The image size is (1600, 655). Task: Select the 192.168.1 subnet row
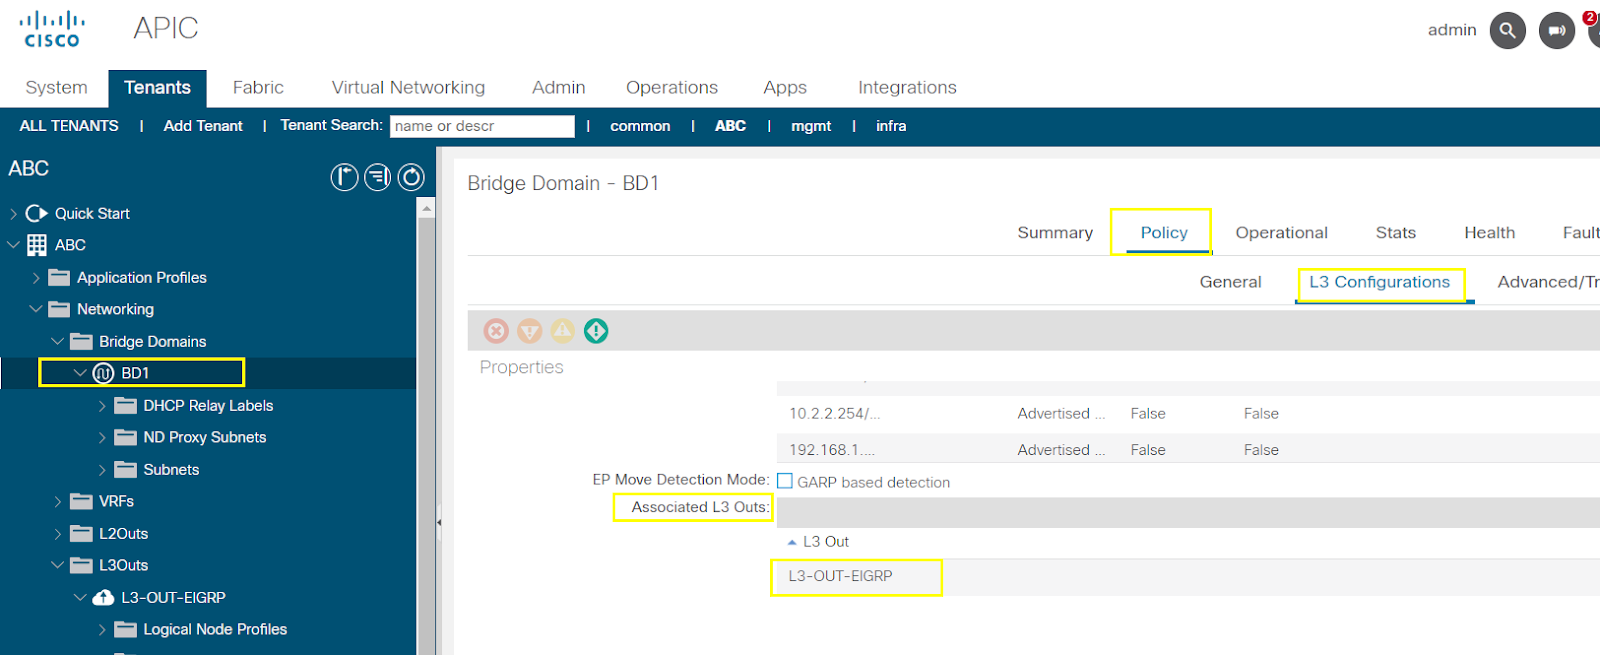(x=1188, y=449)
